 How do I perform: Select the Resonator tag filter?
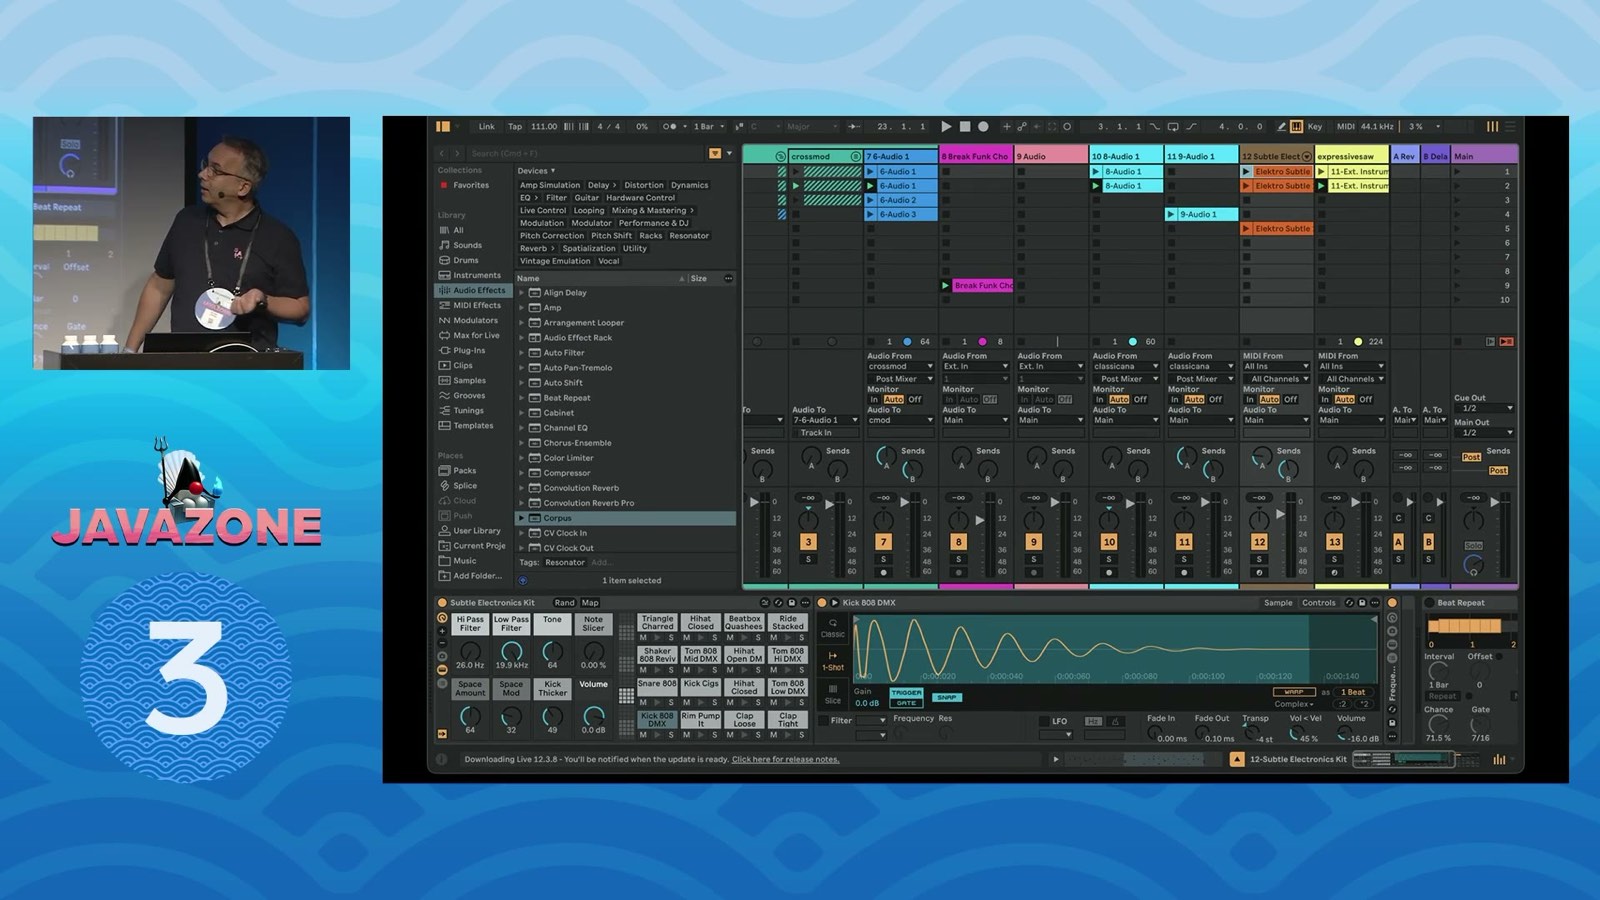pos(689,236)
